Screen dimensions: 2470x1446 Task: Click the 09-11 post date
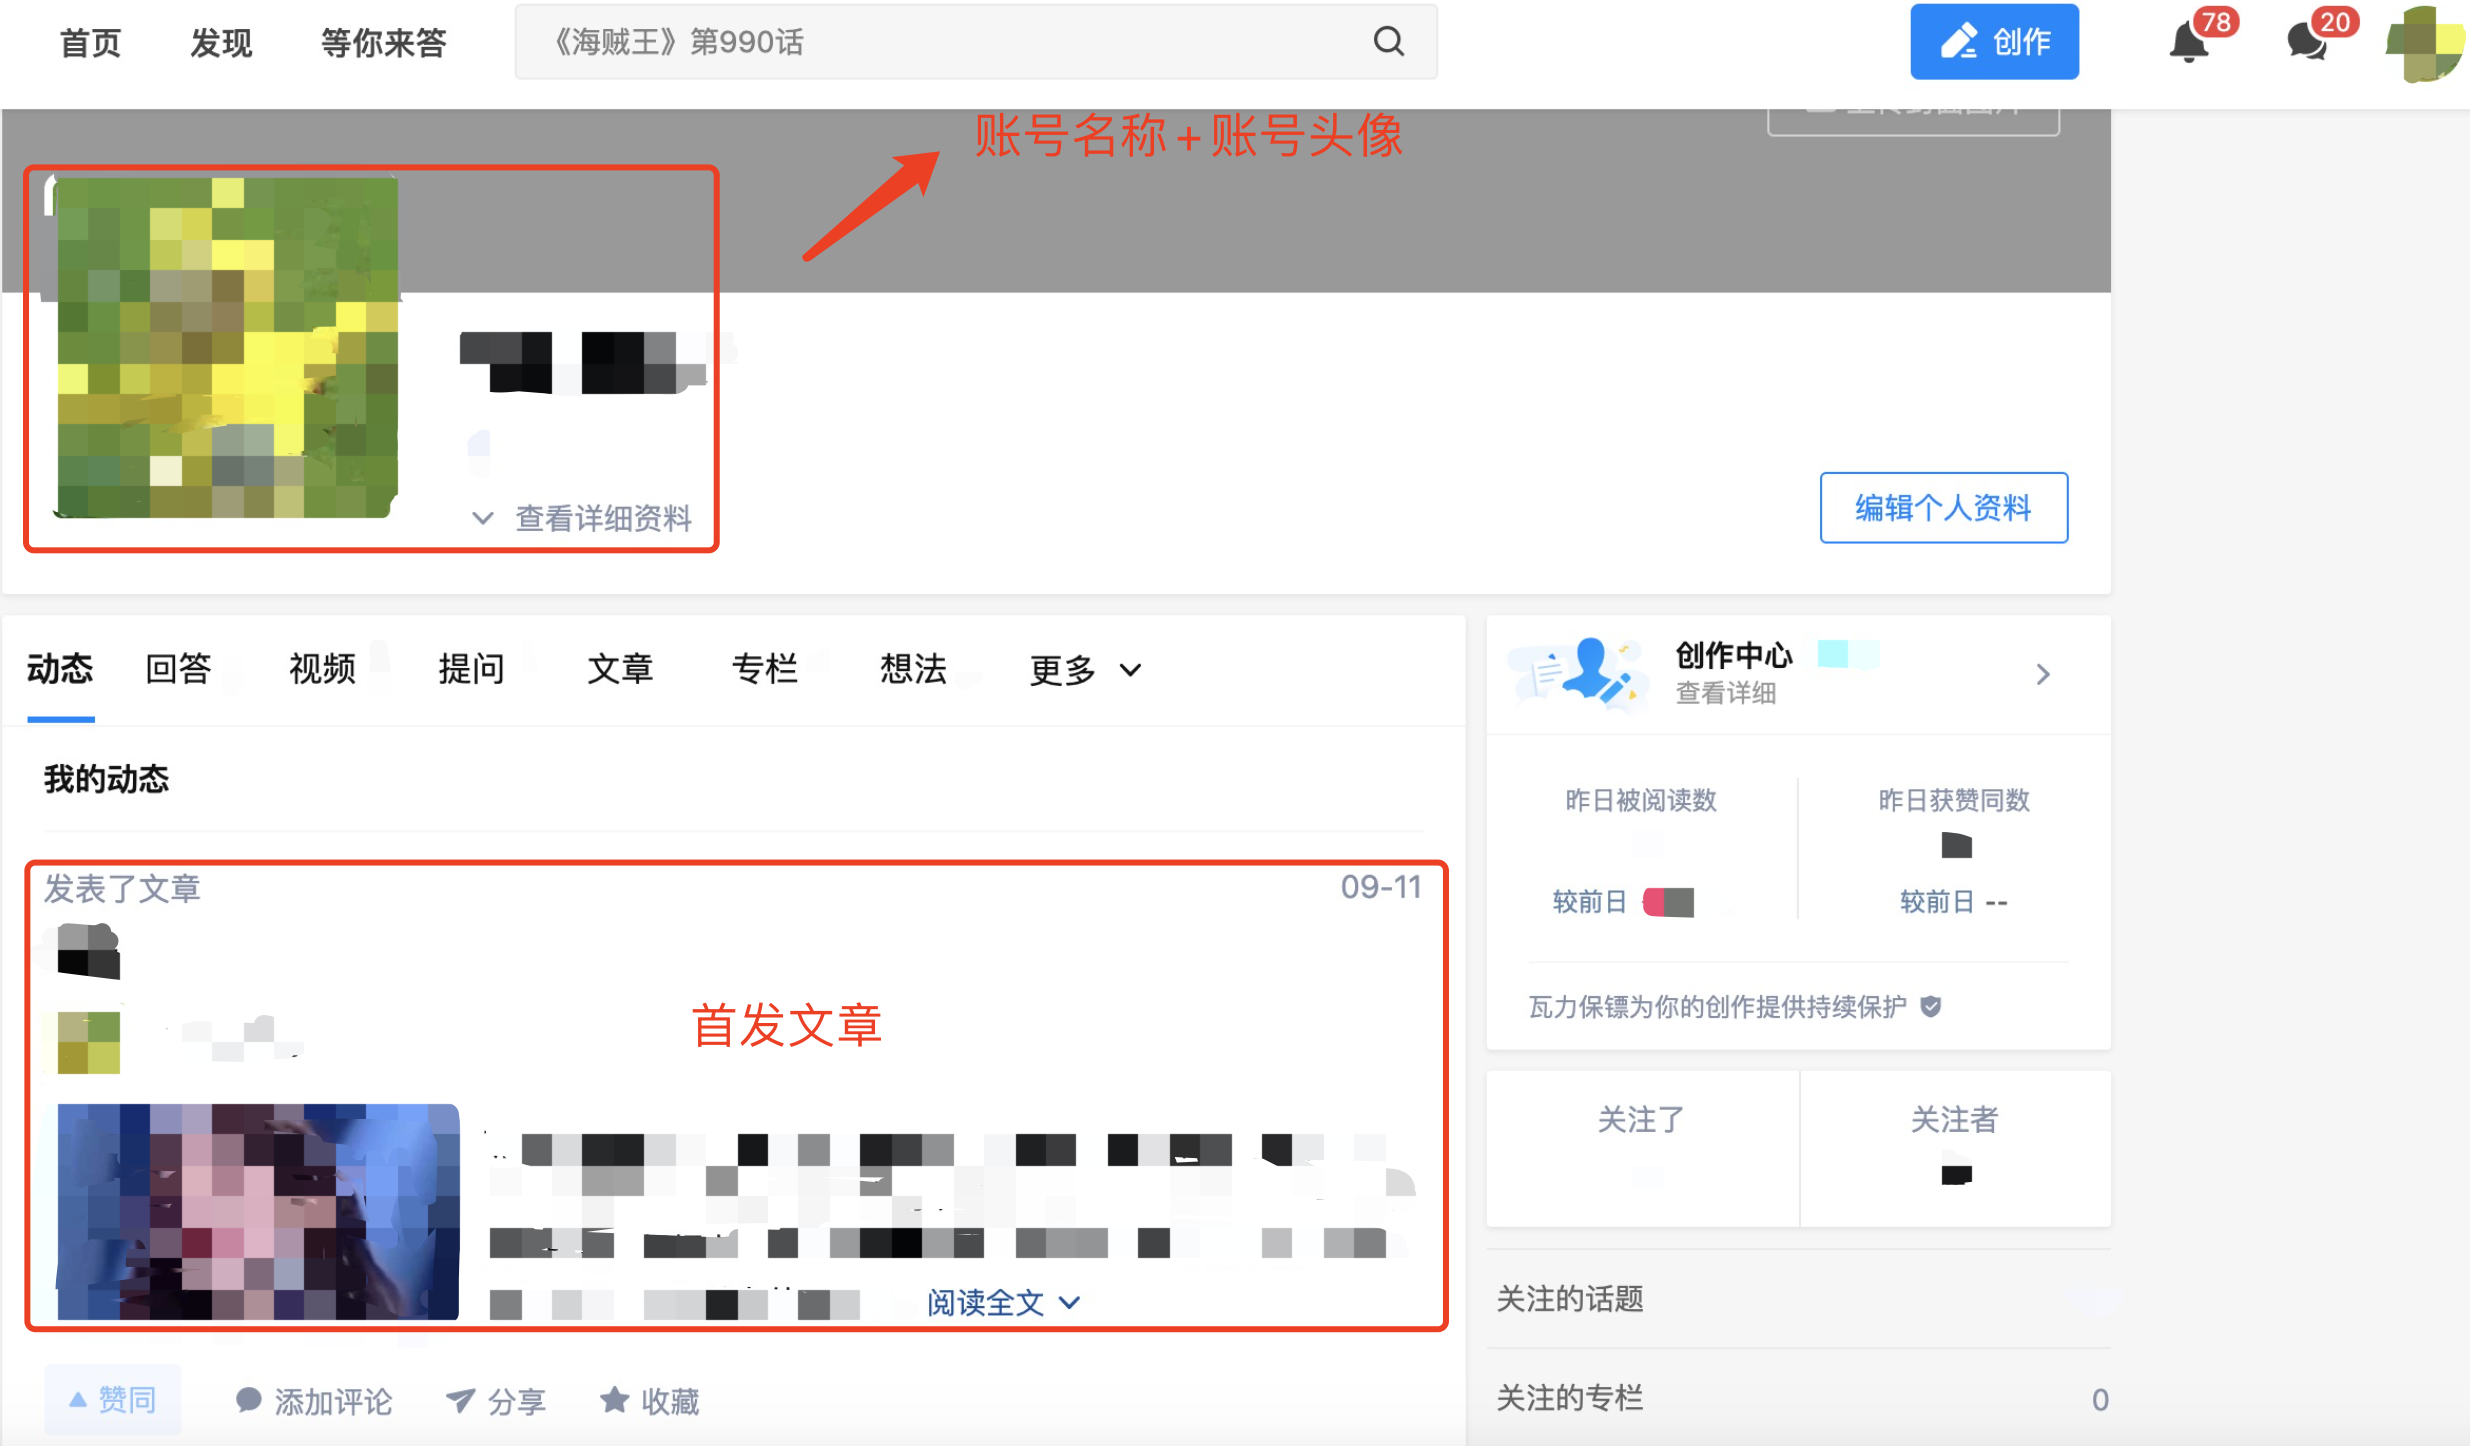(x=1380, y=887)
